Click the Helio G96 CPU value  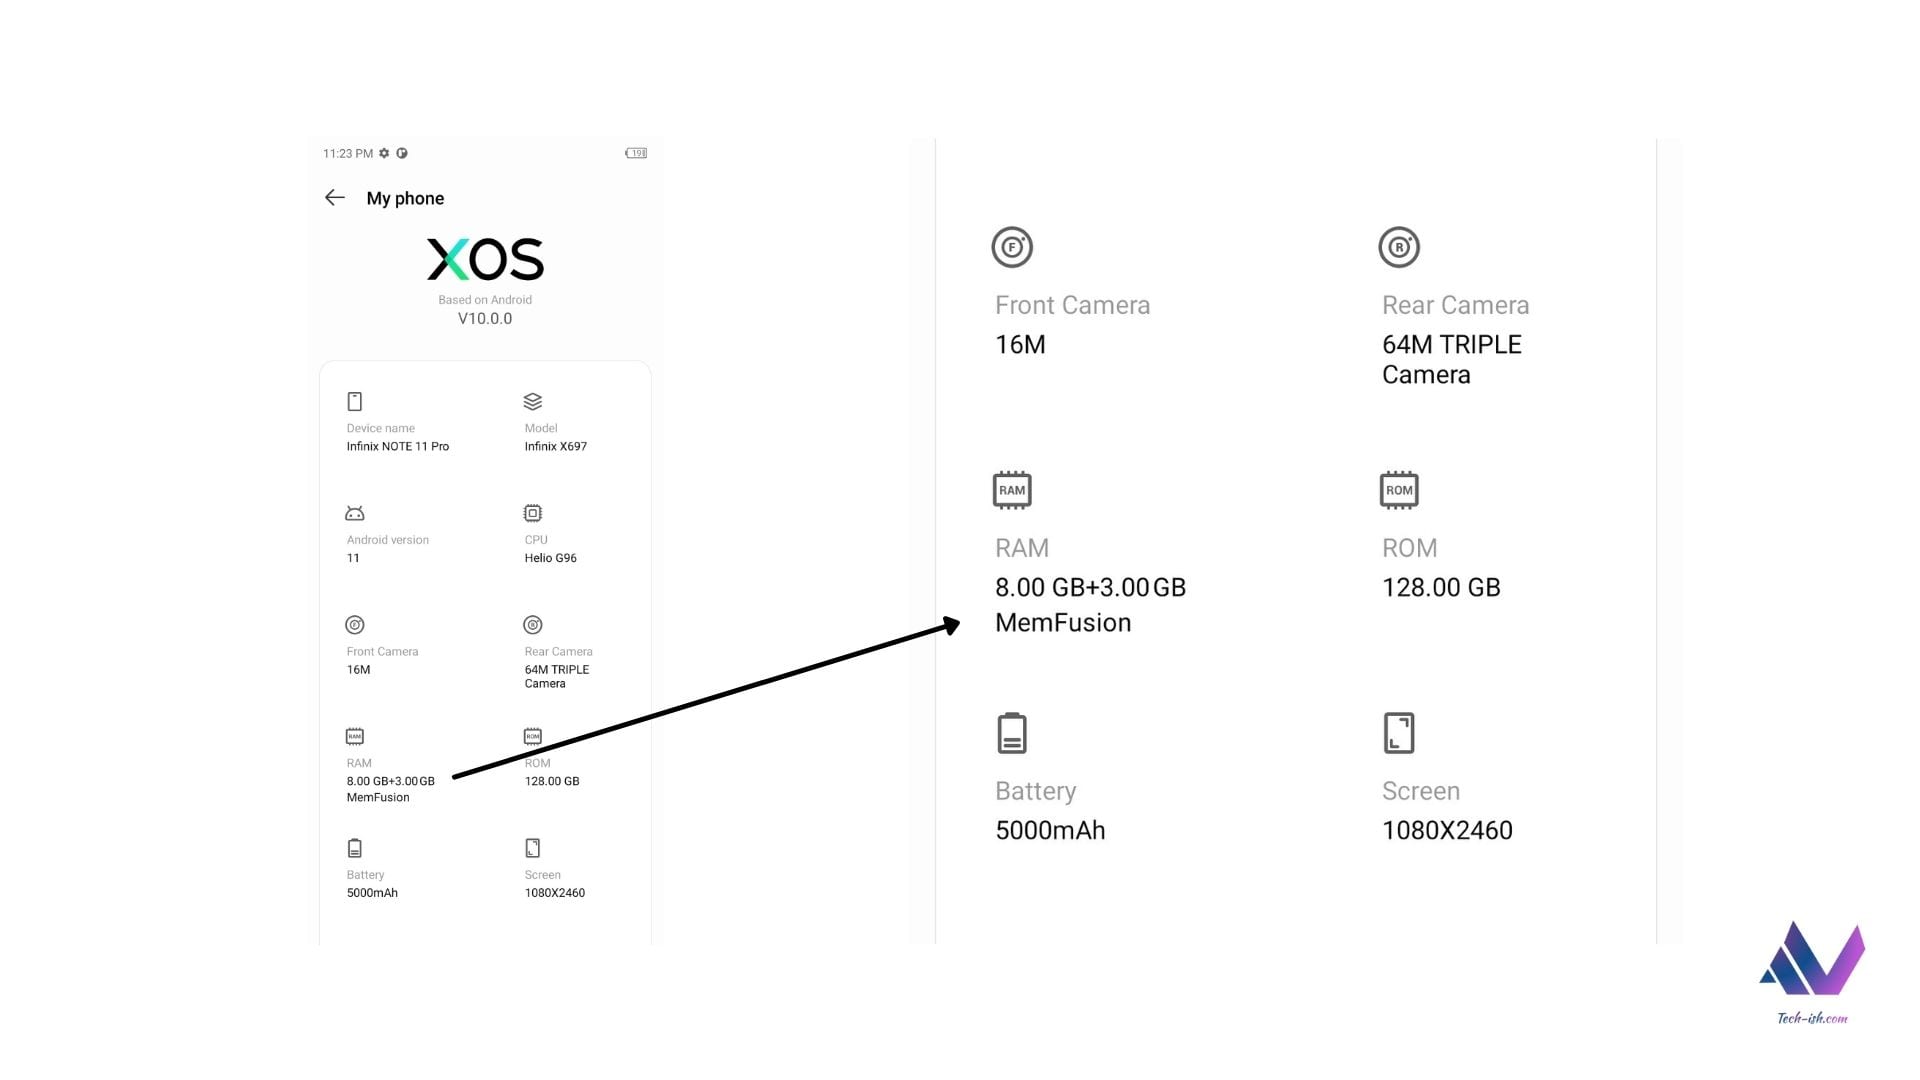tap(551, 558)
